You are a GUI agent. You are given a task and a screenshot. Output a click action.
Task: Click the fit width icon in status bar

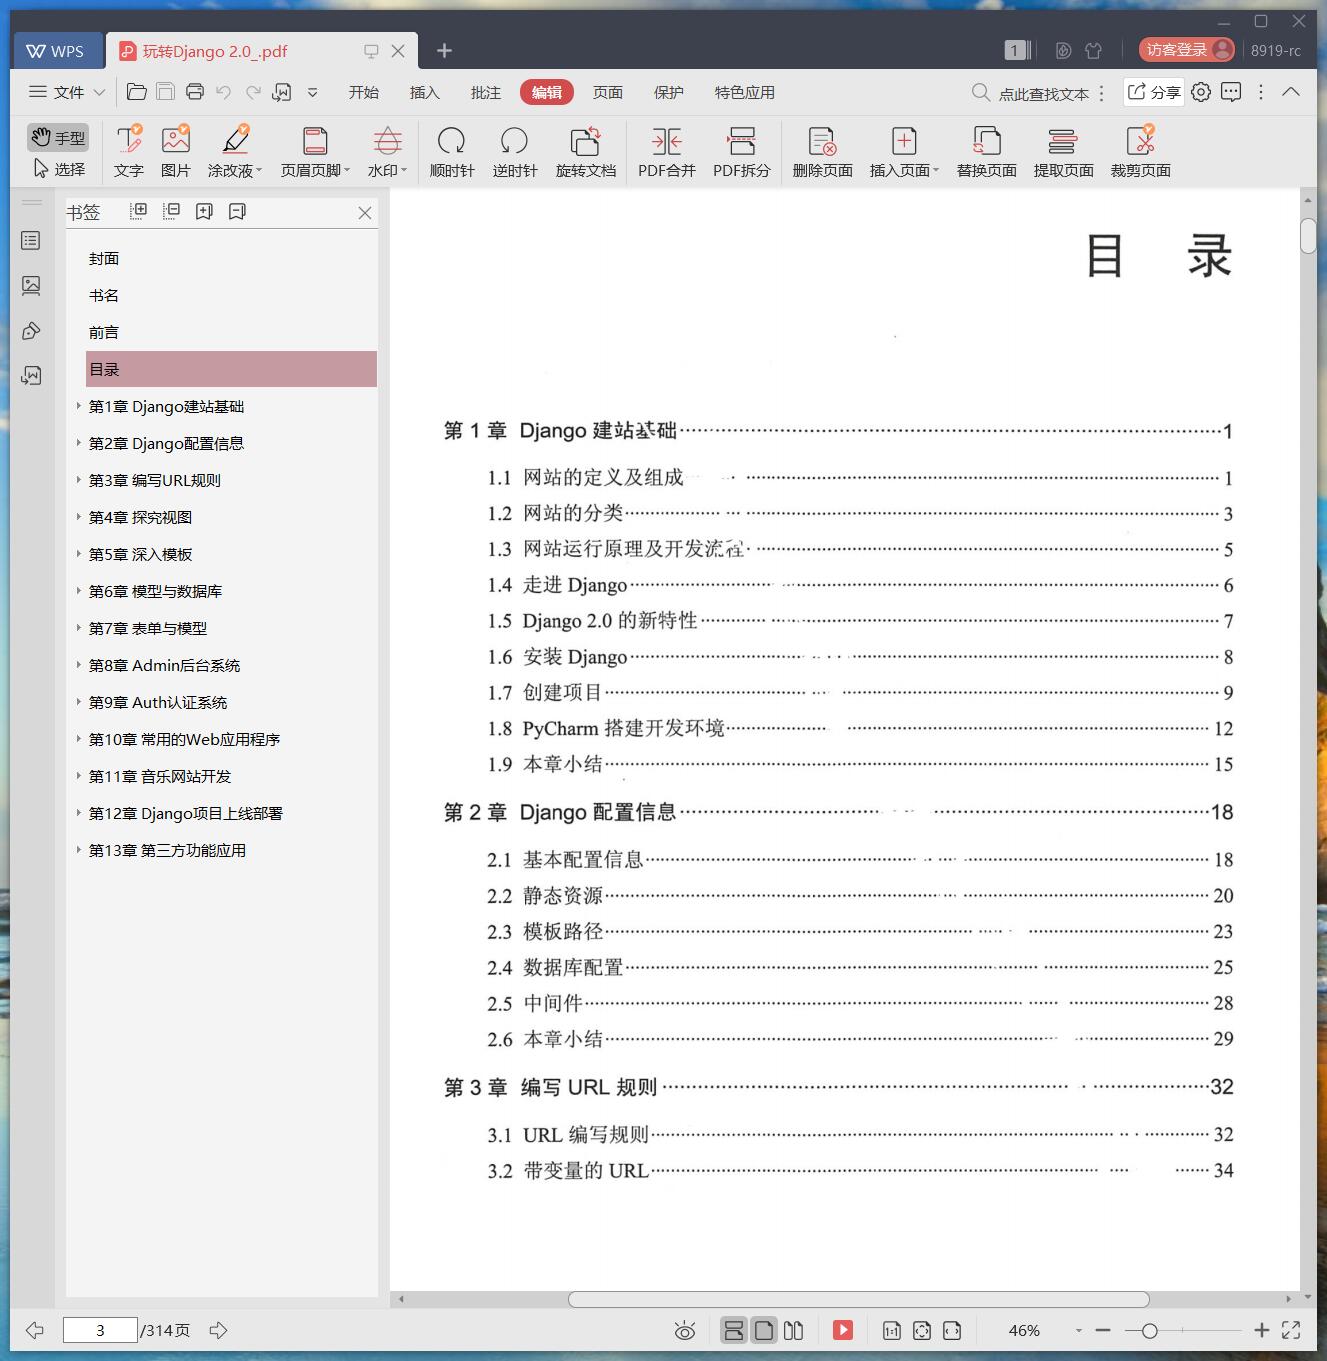(x=952, y=1331)
